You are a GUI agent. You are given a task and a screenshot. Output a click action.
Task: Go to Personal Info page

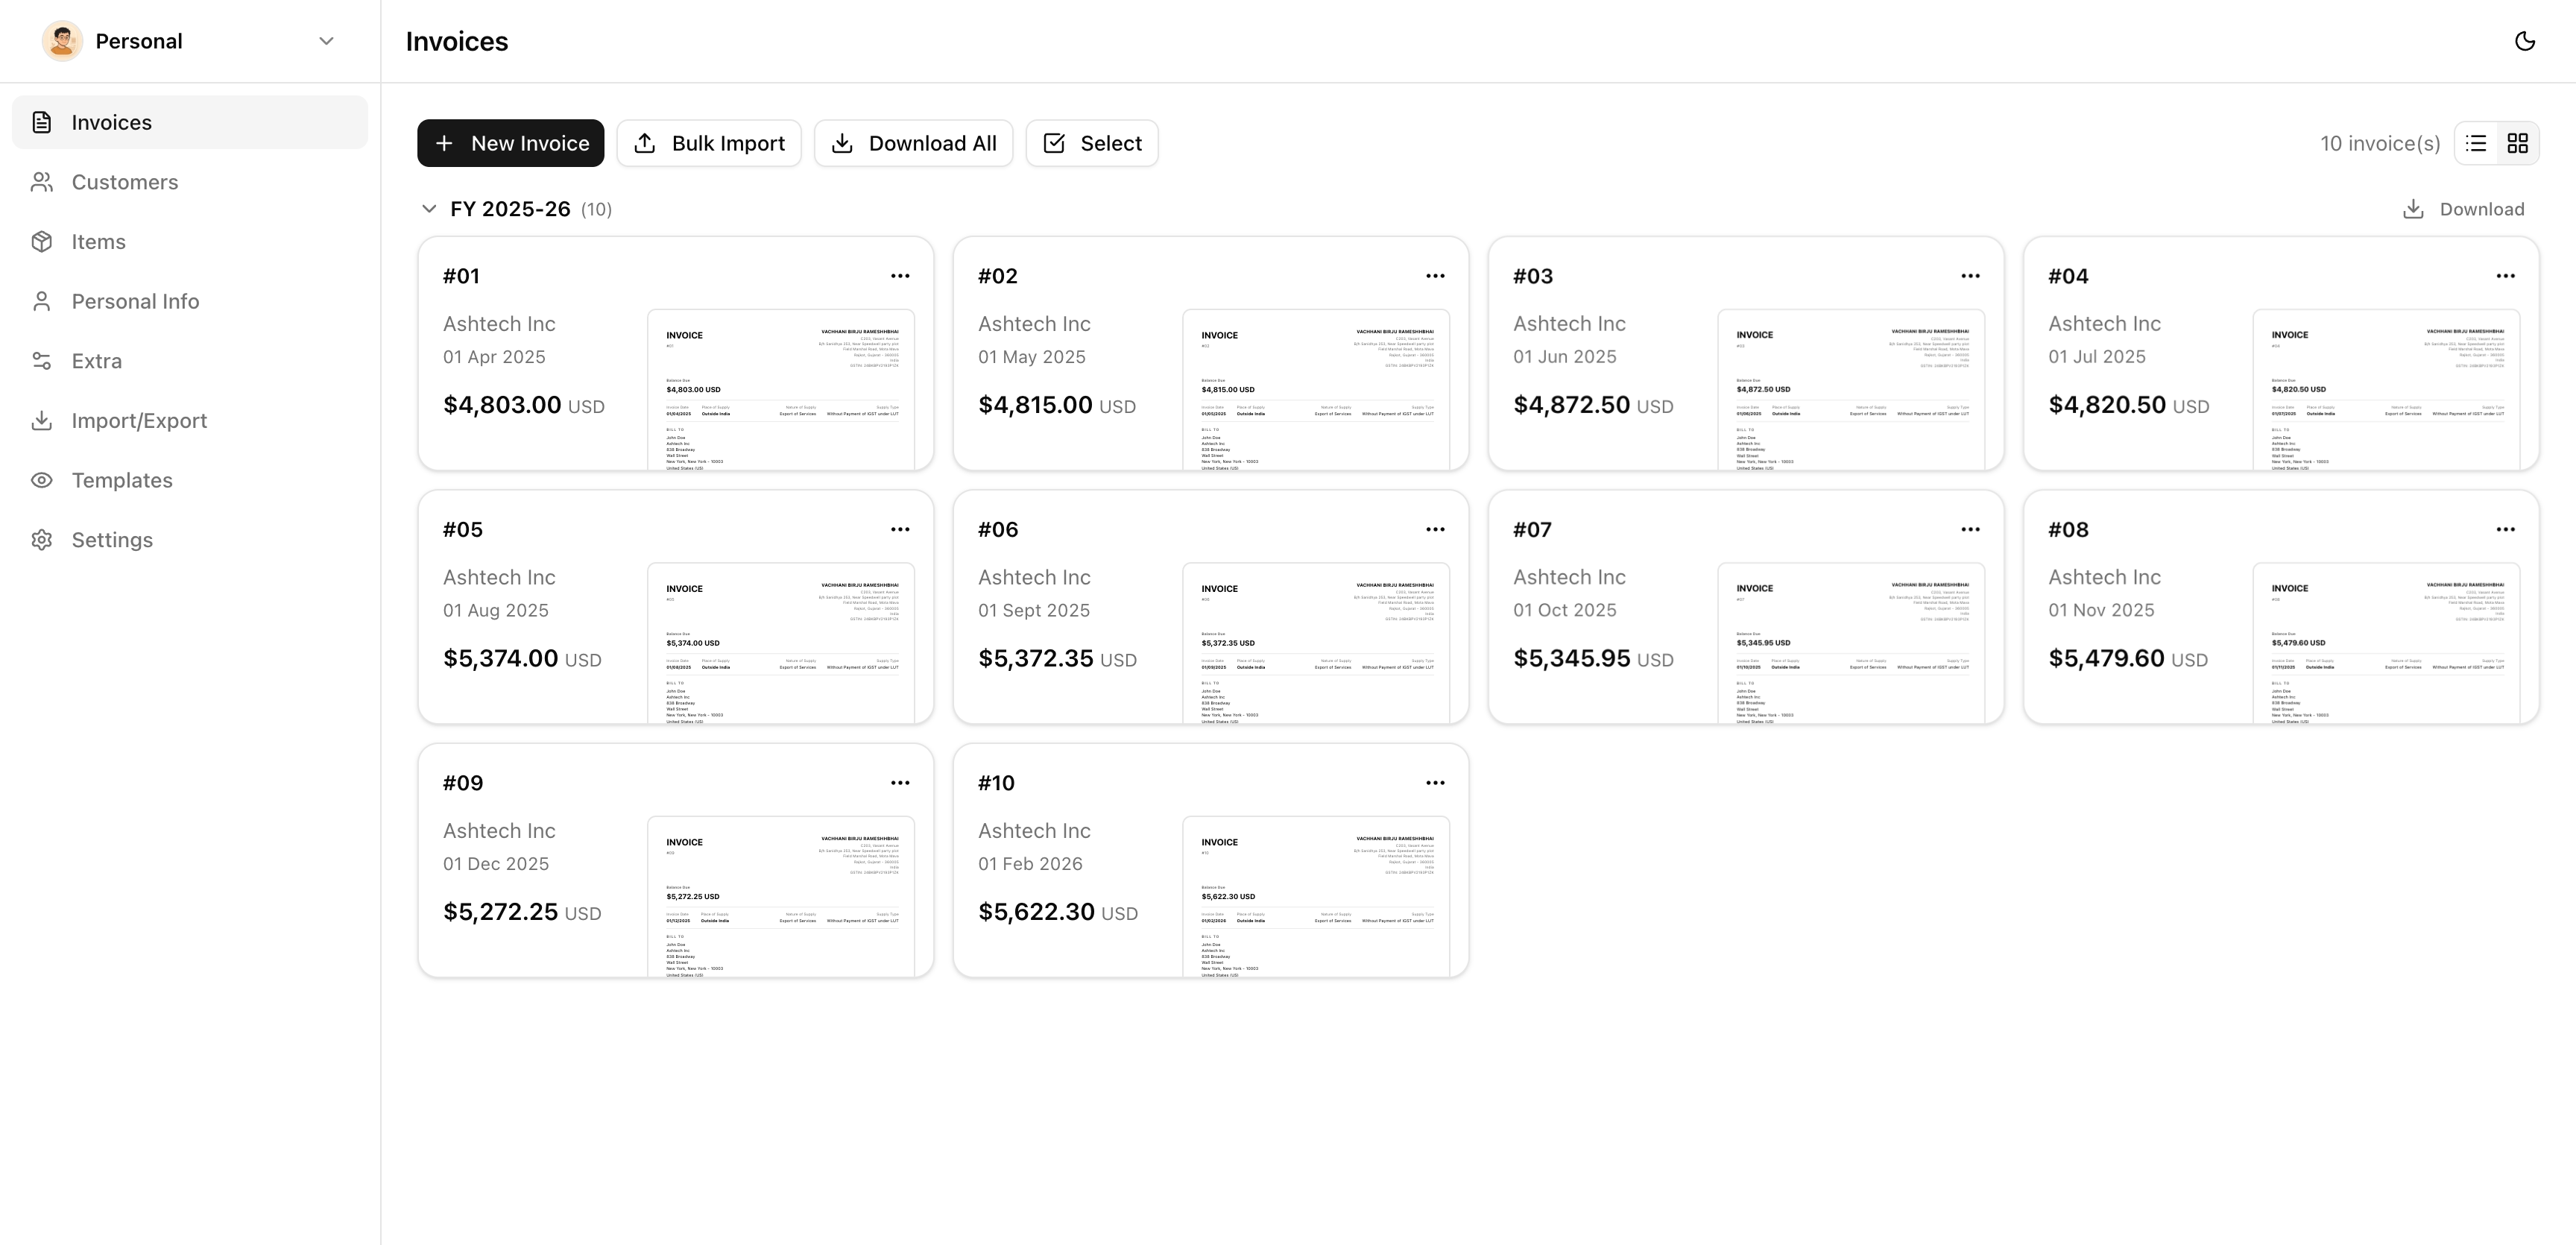(x=135, y=301)
